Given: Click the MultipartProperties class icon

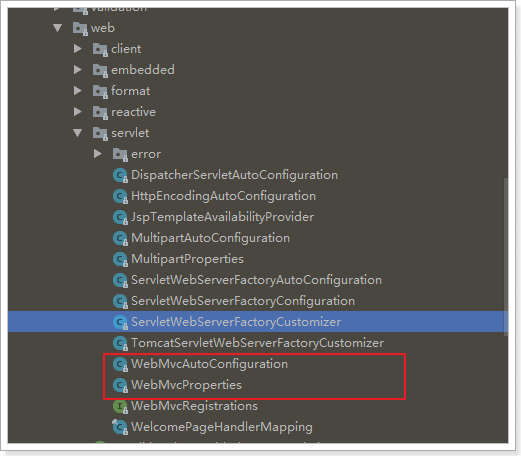Looking at the screenshot, I should click(120, 259).
